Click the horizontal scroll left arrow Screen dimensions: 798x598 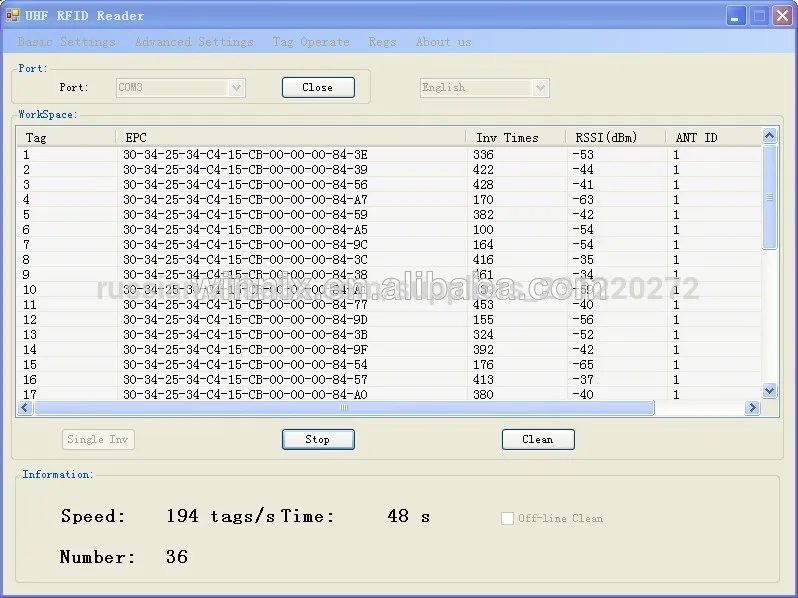coord(26,408)
